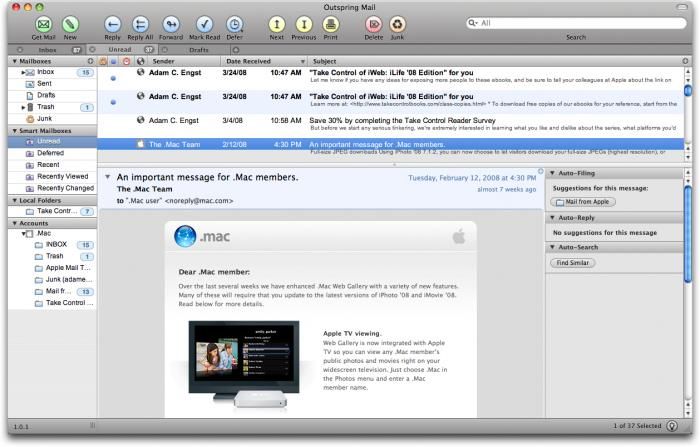The image size is (700, 447).
Task: Collapse the .Mac account tree
Action: pos(24,234)
